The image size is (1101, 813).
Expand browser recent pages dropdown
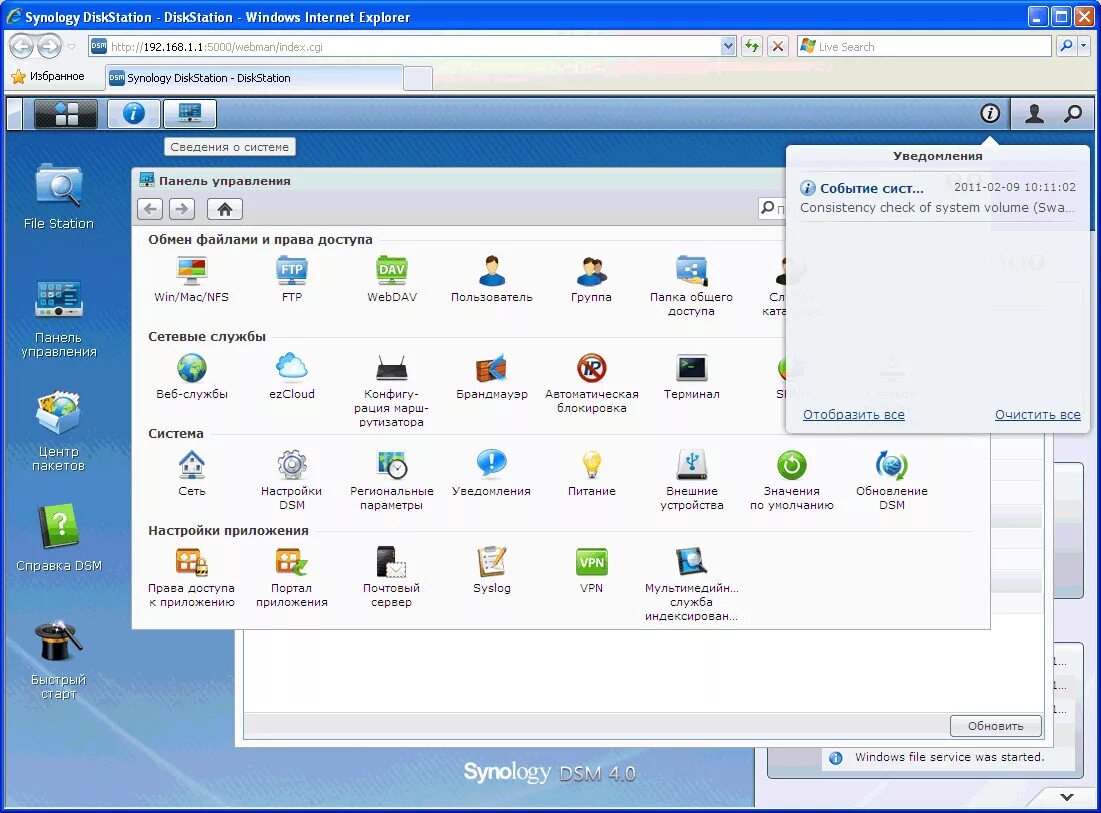pyautogui.click(x=71, y=47)
